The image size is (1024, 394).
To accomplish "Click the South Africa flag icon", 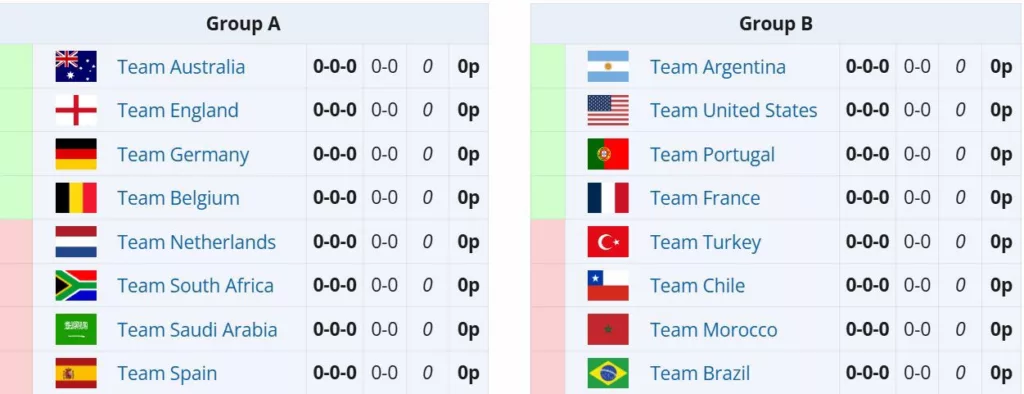I will tap(76, 286).
